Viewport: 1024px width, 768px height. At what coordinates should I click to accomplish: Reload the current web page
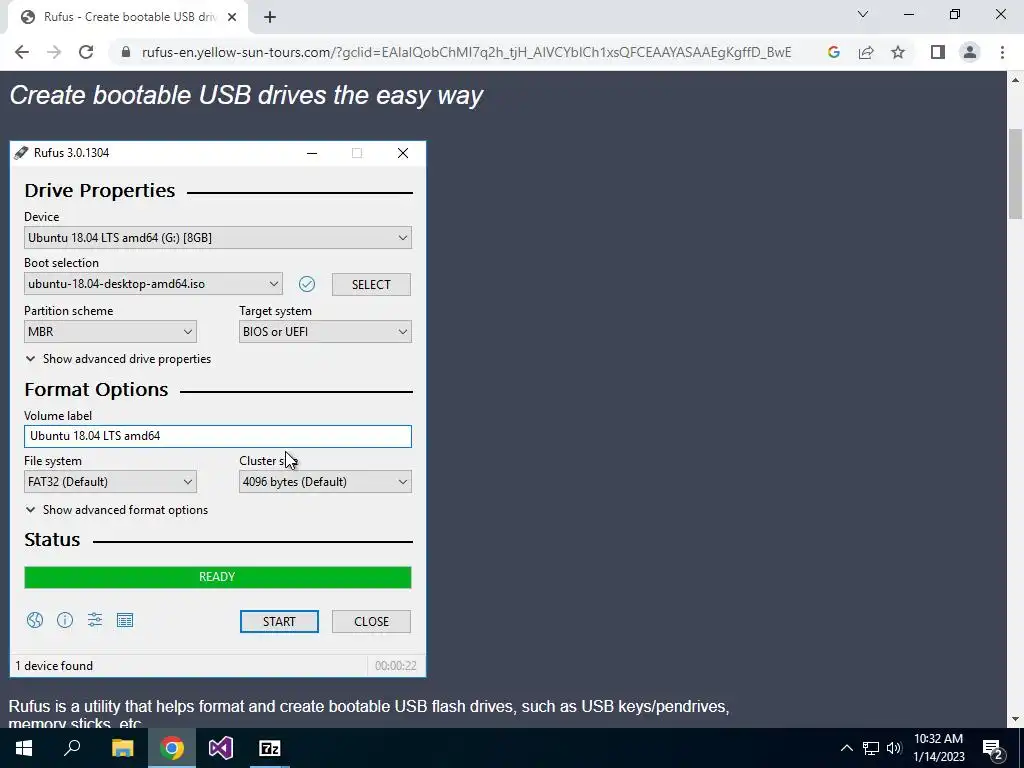click(86, 52)
